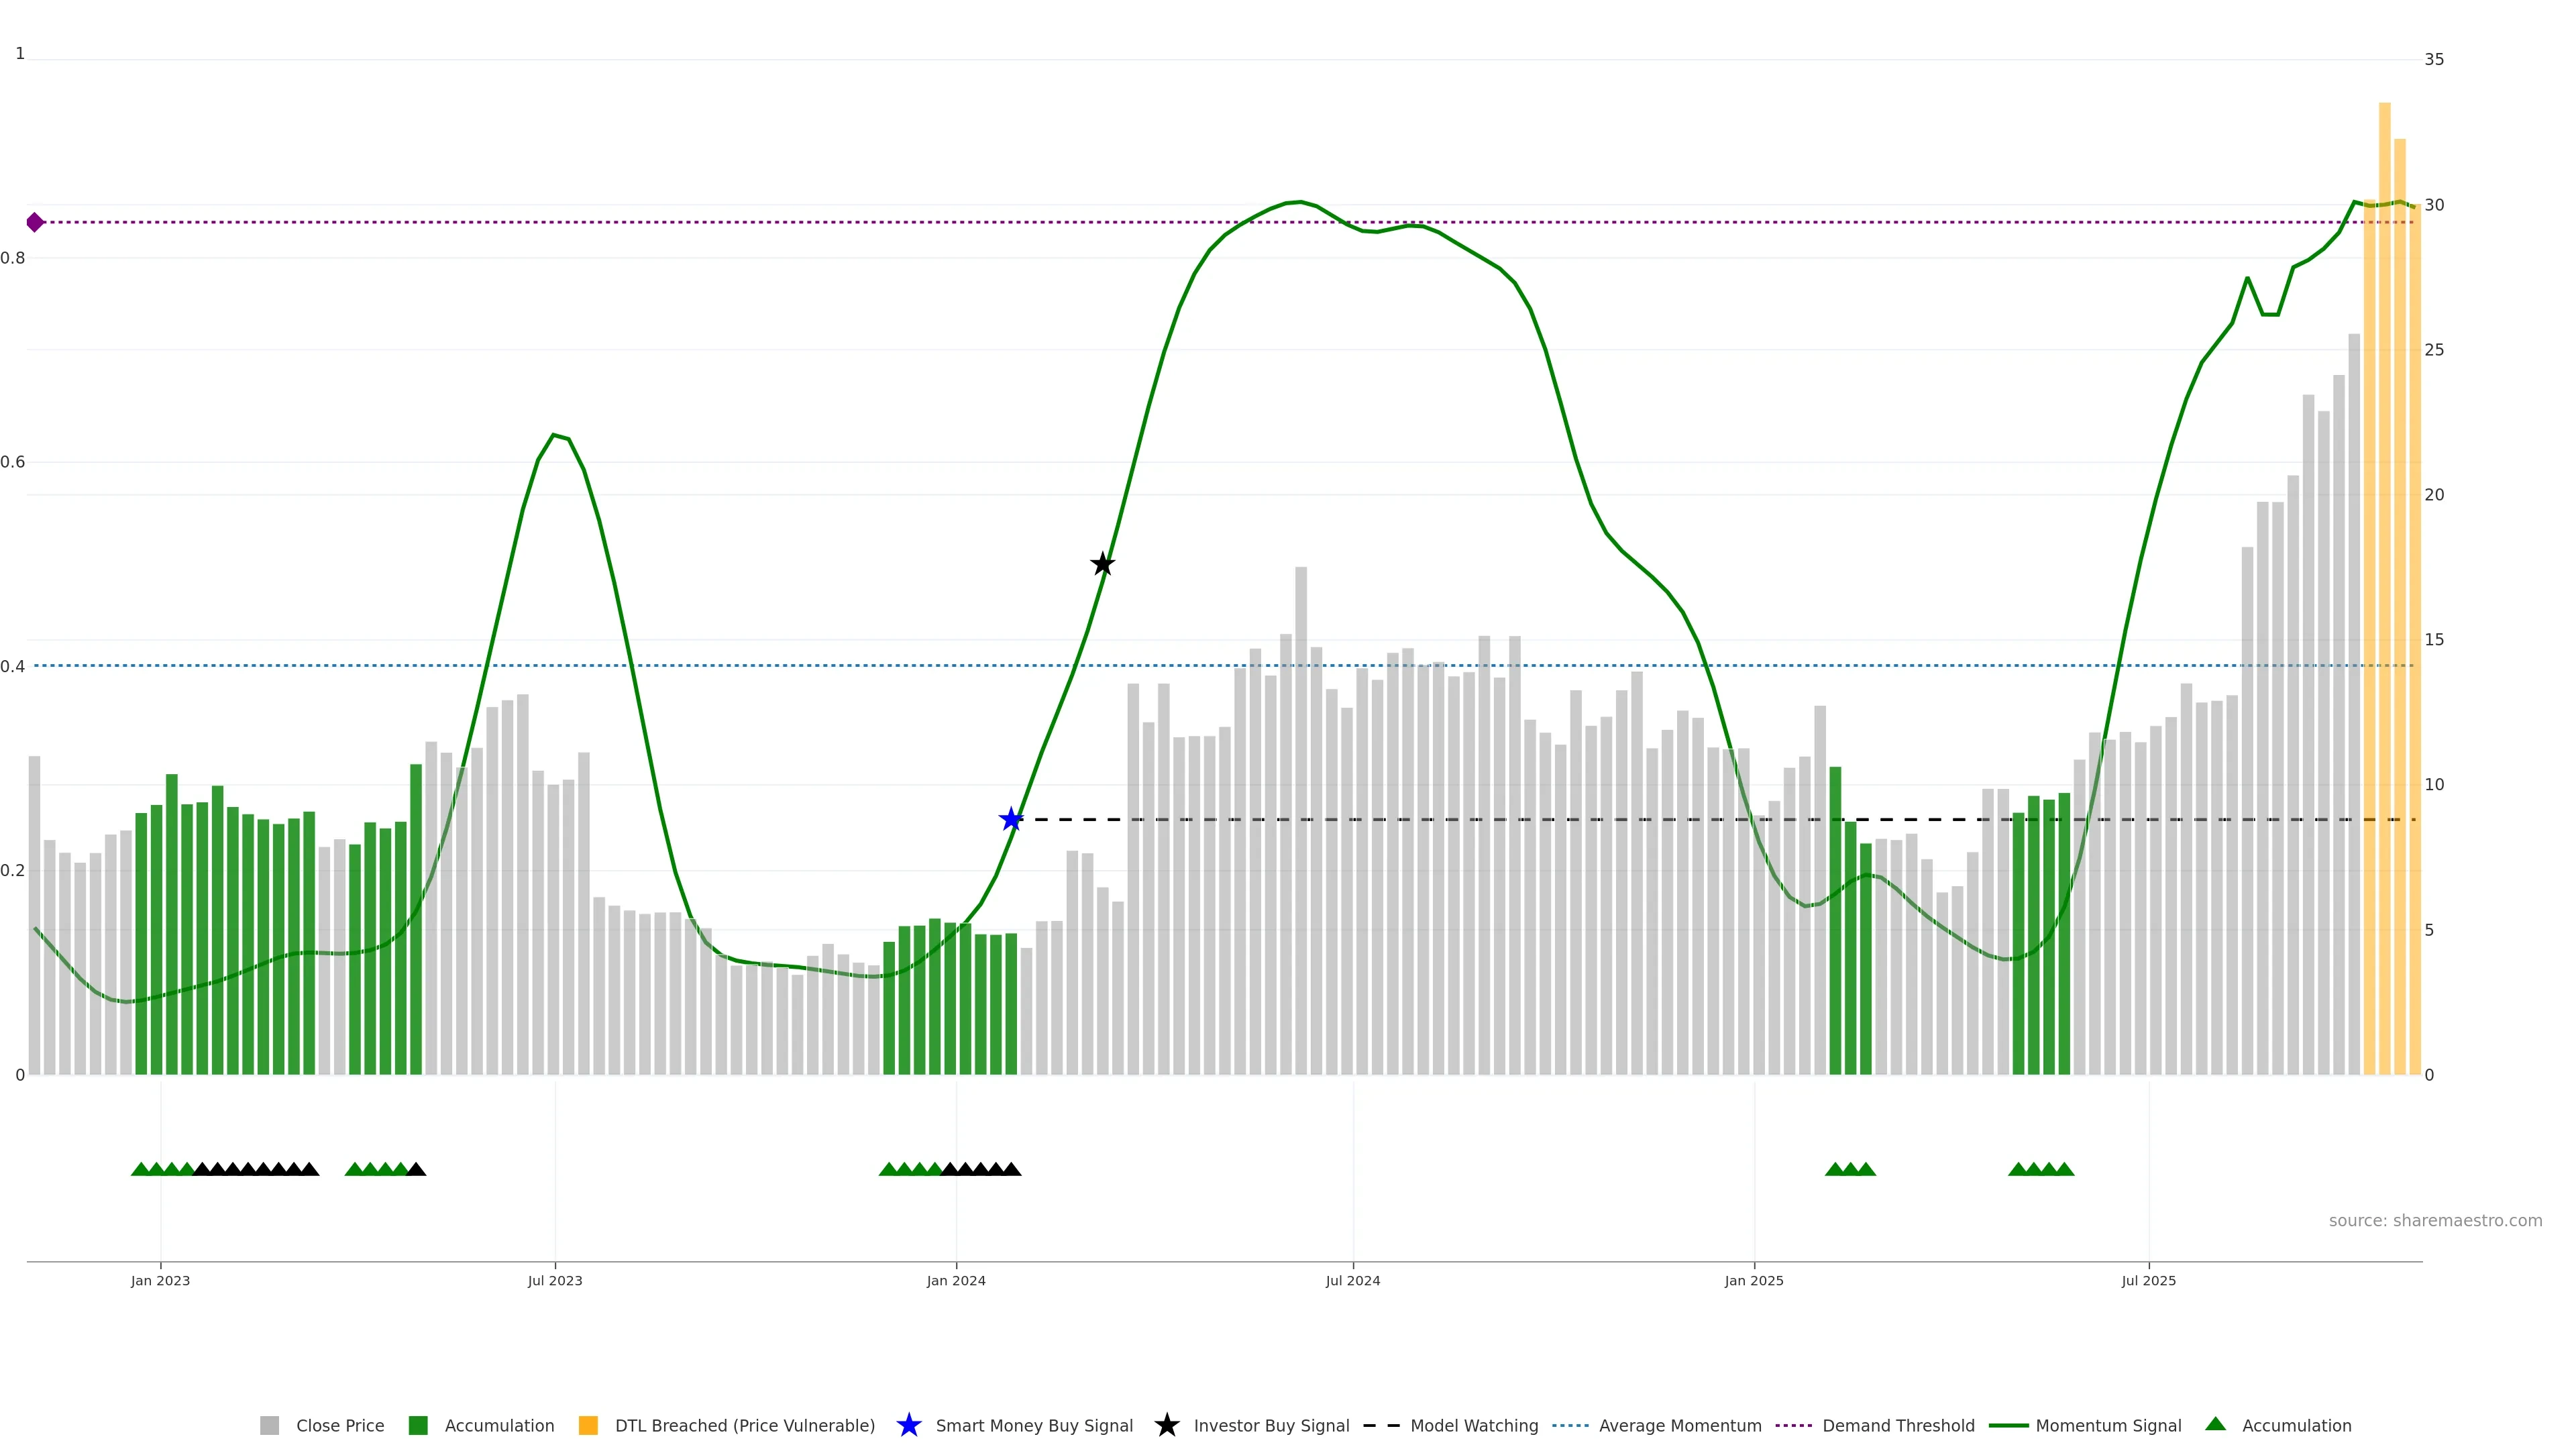Click the gray Close Price legend swatch
Screen dimensions: 2576x1449
(269, 1425)
